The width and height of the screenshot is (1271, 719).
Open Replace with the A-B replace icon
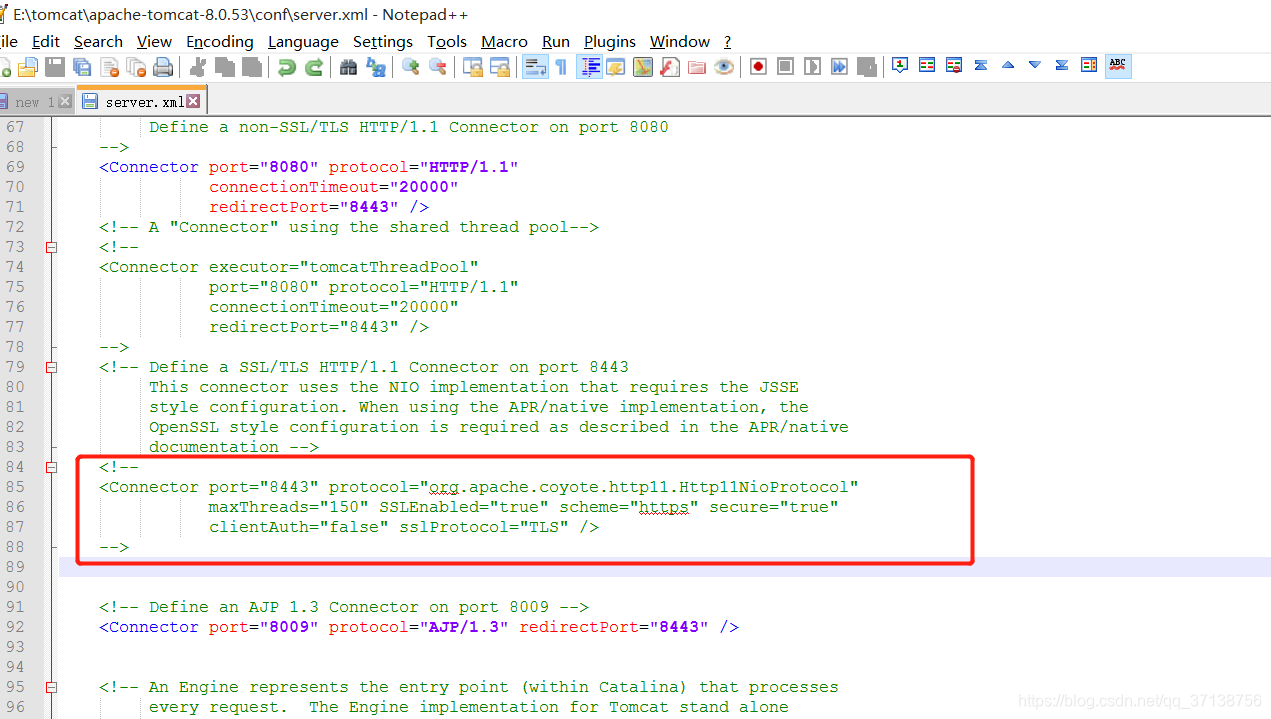coord(376,66)
